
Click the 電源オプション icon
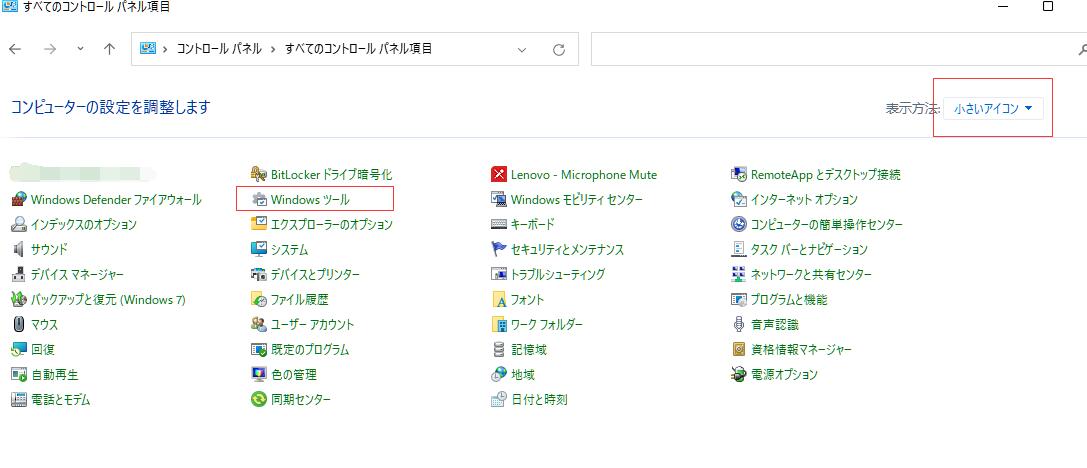739,374
